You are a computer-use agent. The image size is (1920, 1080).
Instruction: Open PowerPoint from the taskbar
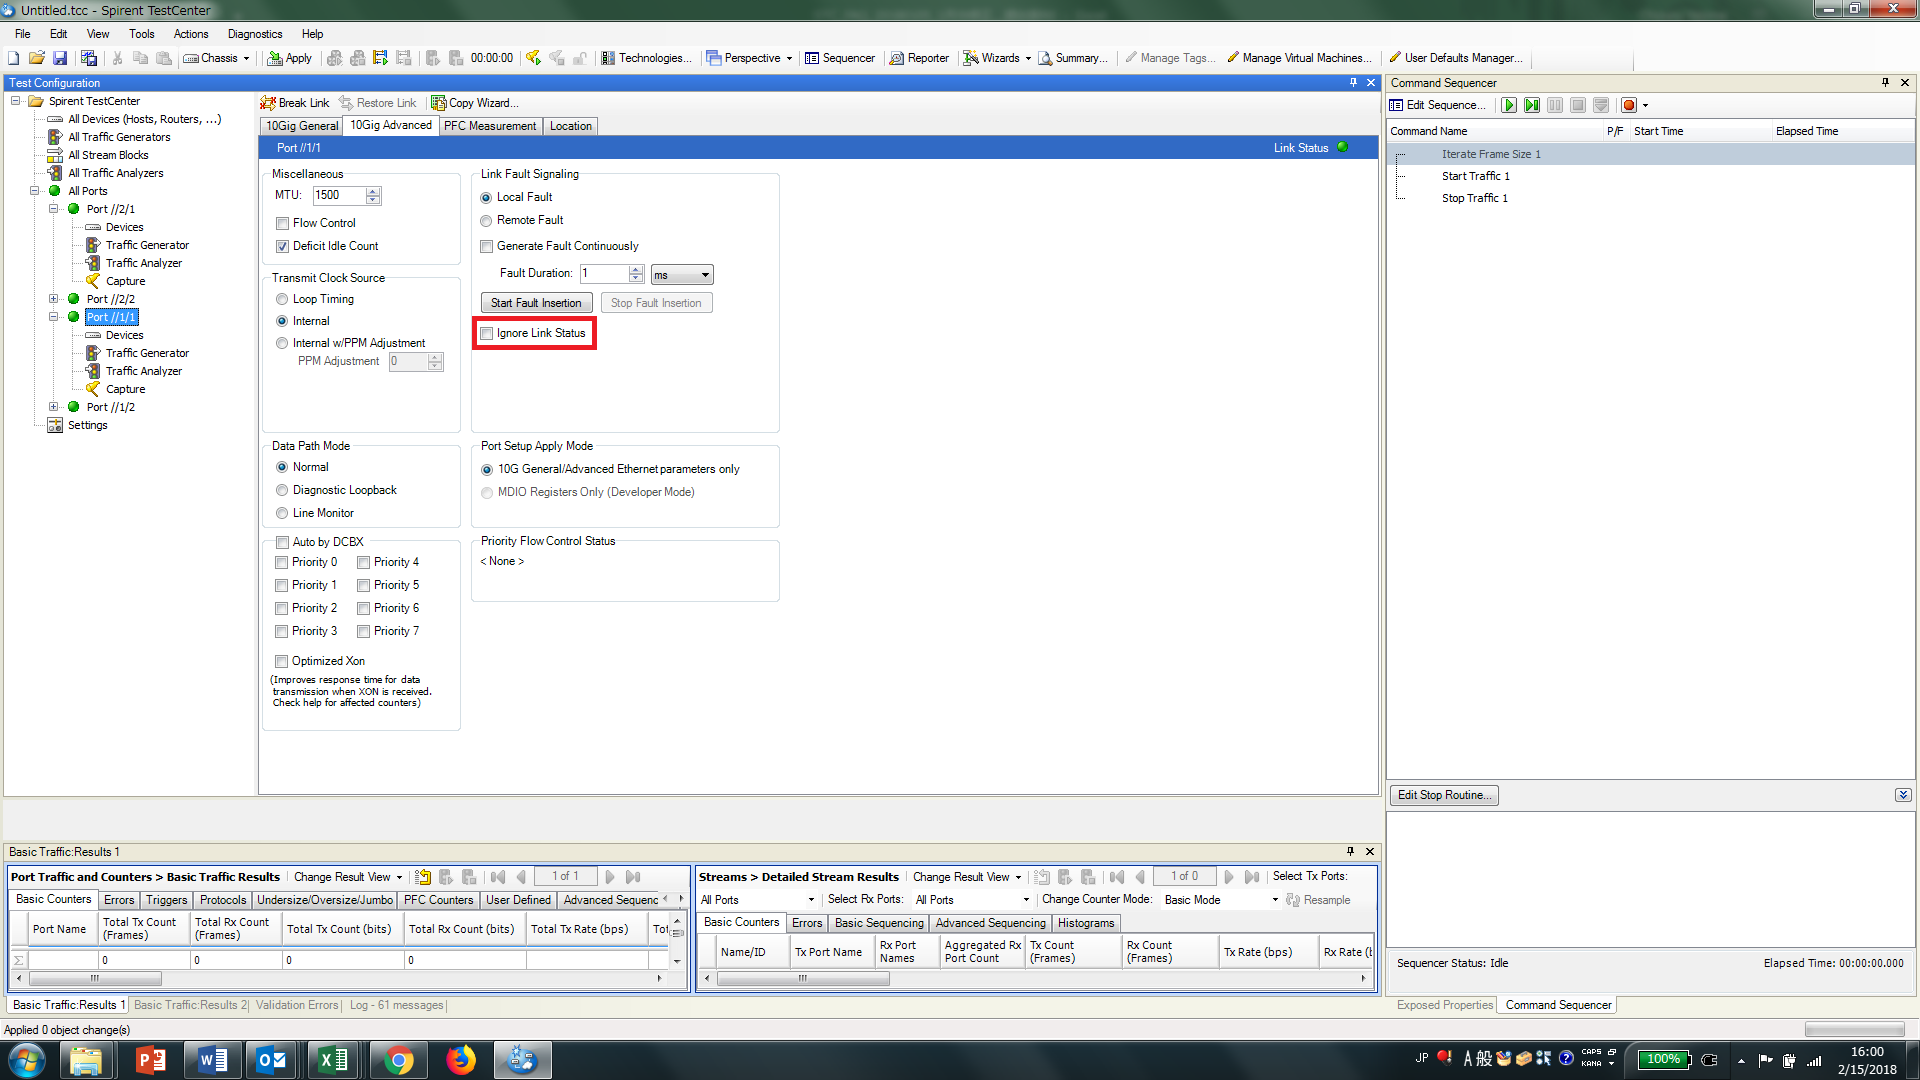pyautogui.click(x=150, y=1060)
